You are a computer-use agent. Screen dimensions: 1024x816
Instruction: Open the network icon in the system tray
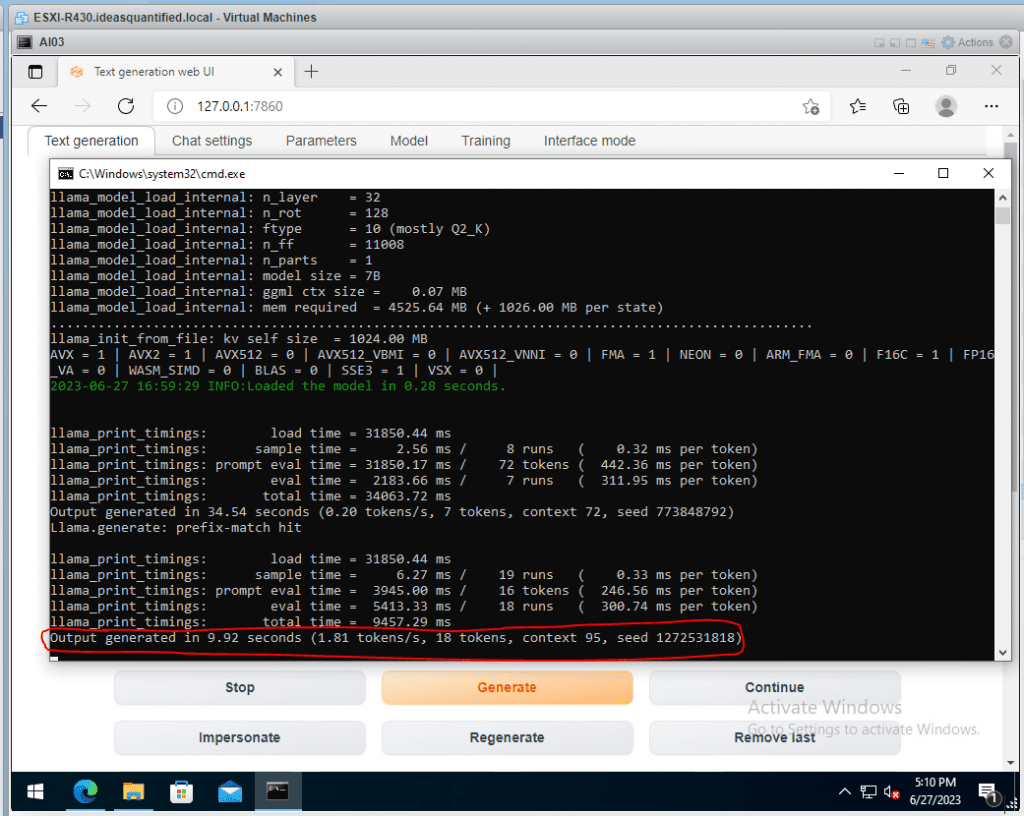click(x=869, y=792)
